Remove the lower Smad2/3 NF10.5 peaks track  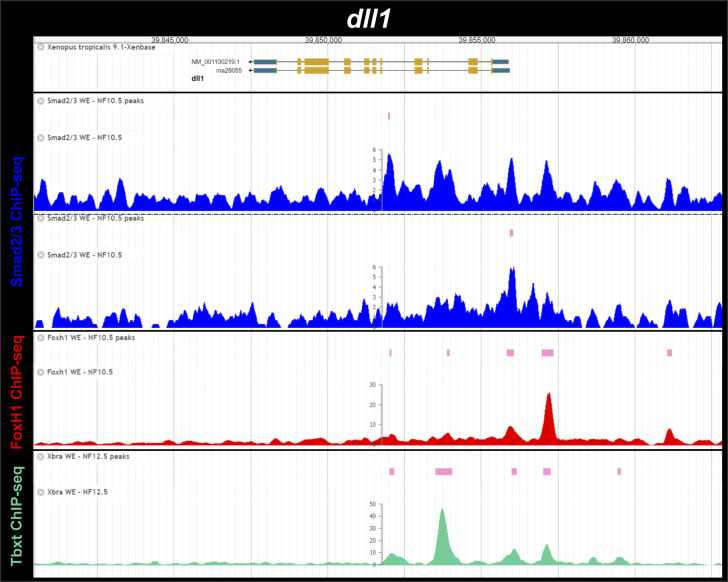point(41,218)
